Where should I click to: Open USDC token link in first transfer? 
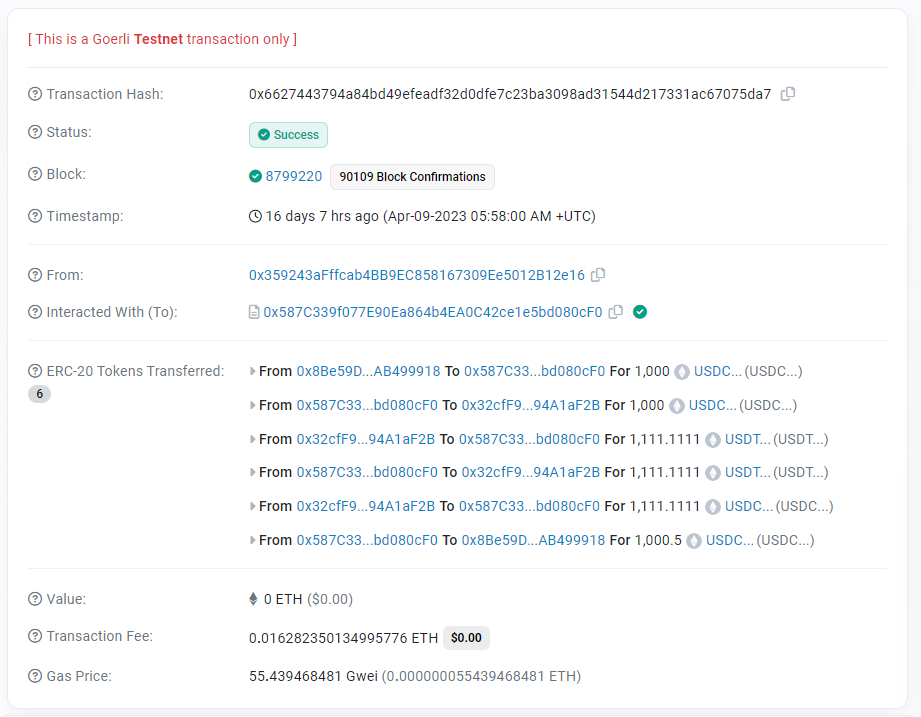coord(718,371)
